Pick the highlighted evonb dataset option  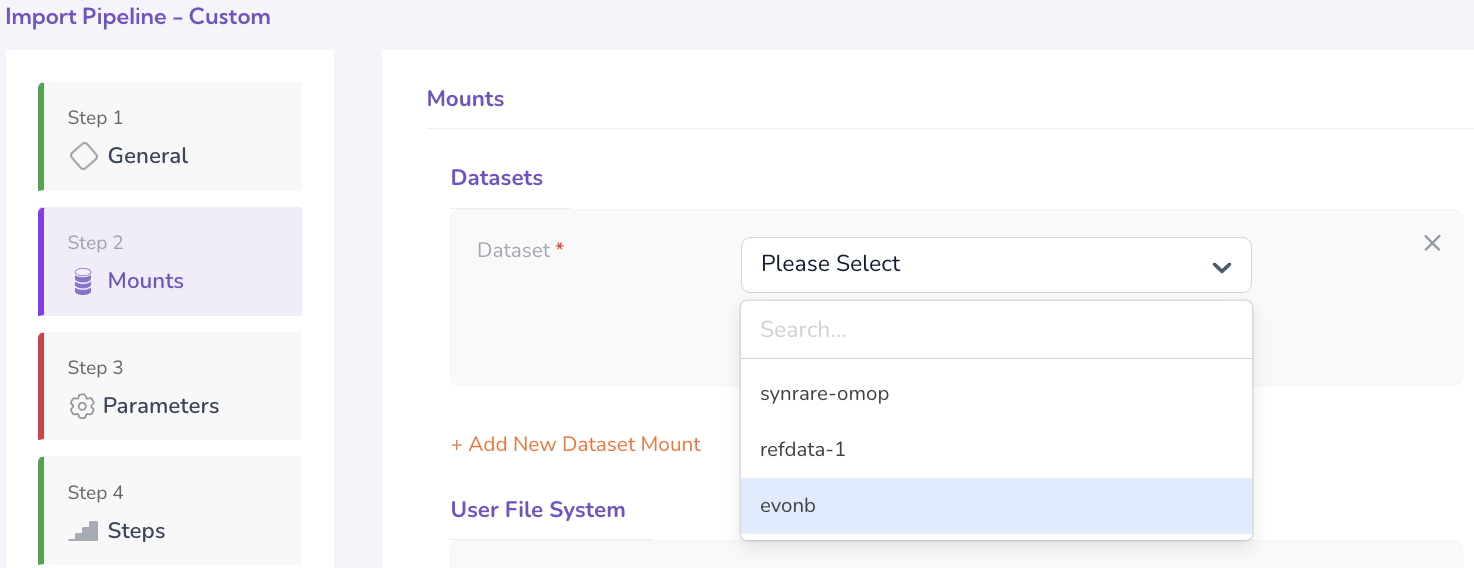pyautogui.click(x=788, y=506)
